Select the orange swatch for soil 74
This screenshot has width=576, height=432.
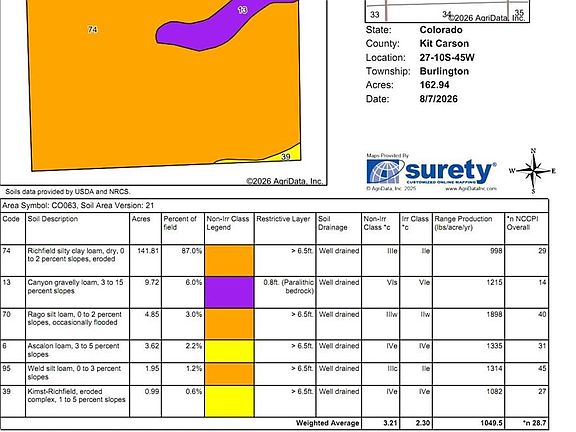click(x=229, y=260)
